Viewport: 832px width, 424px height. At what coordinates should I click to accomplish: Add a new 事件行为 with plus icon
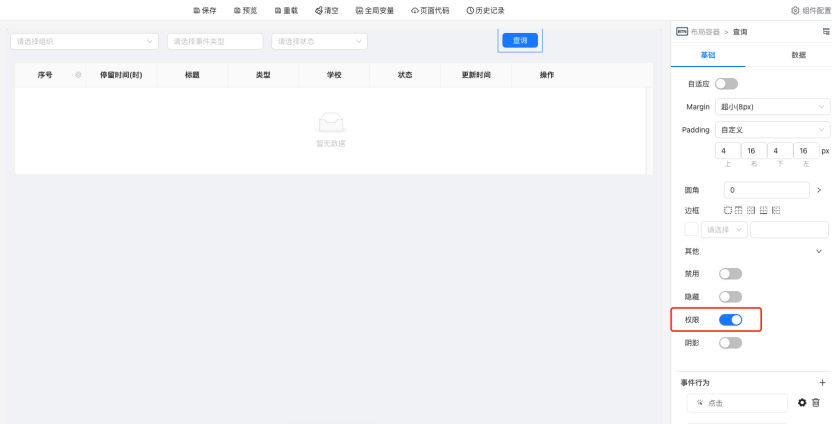pos(822,383)
